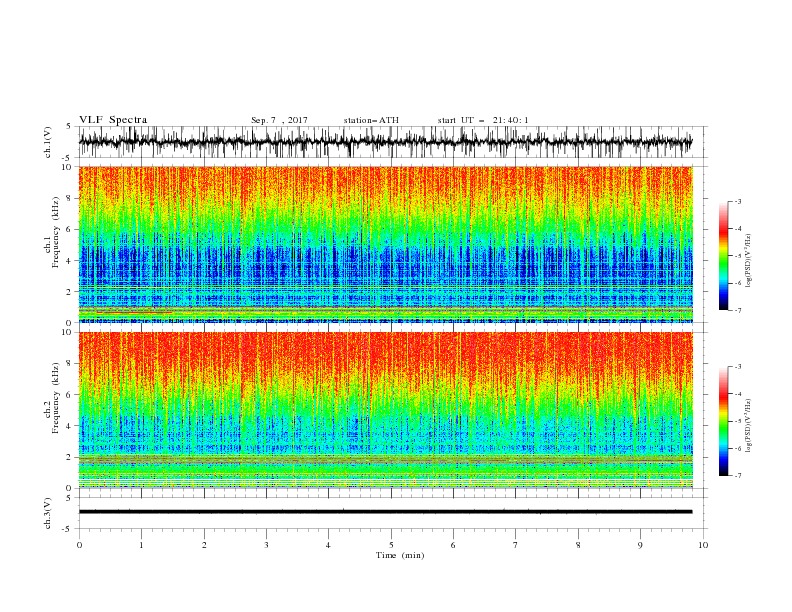Click the ch.2 'Frequency (kHz)' axis label
This screenshot has height=612, width=792.
[55, 398]
